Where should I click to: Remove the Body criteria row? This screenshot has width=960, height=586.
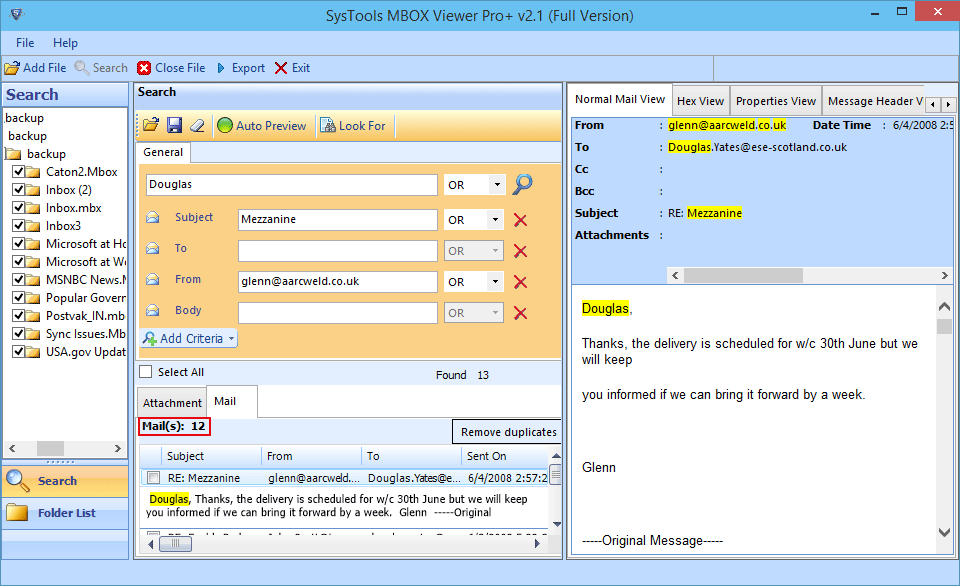pyautogui.click(x=520, y=313)
